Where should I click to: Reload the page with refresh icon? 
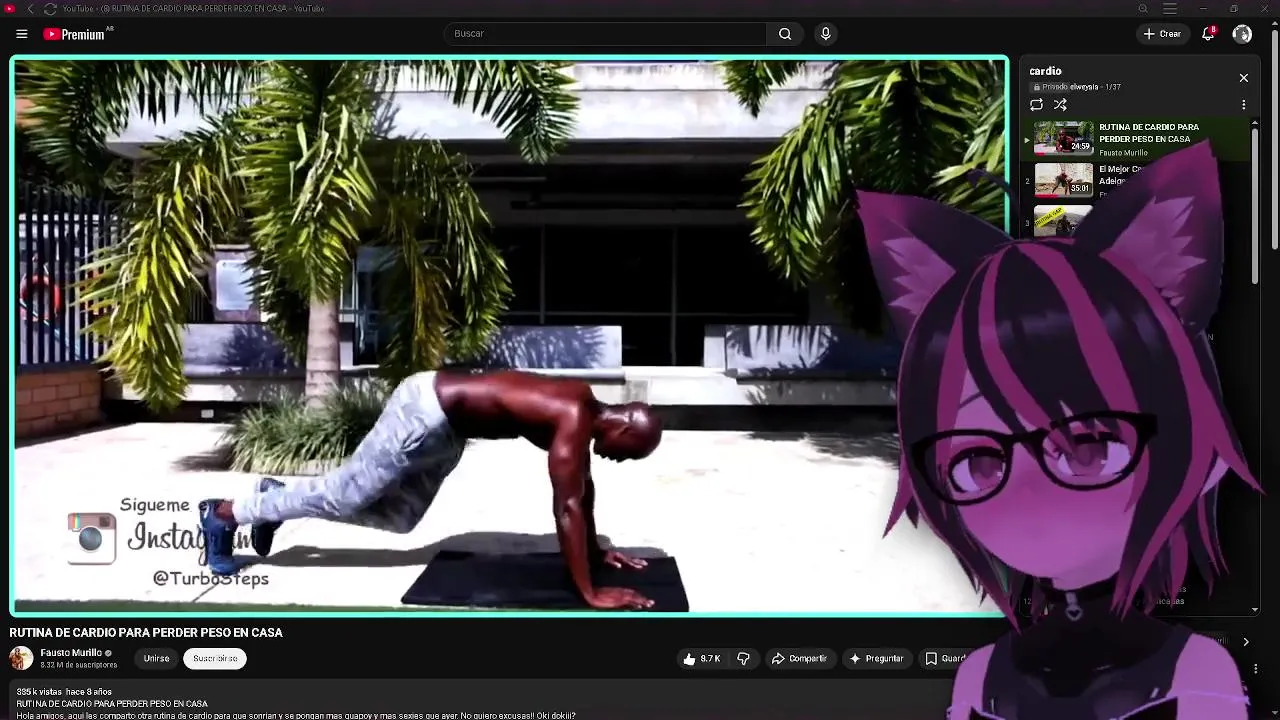pos(50,9)
